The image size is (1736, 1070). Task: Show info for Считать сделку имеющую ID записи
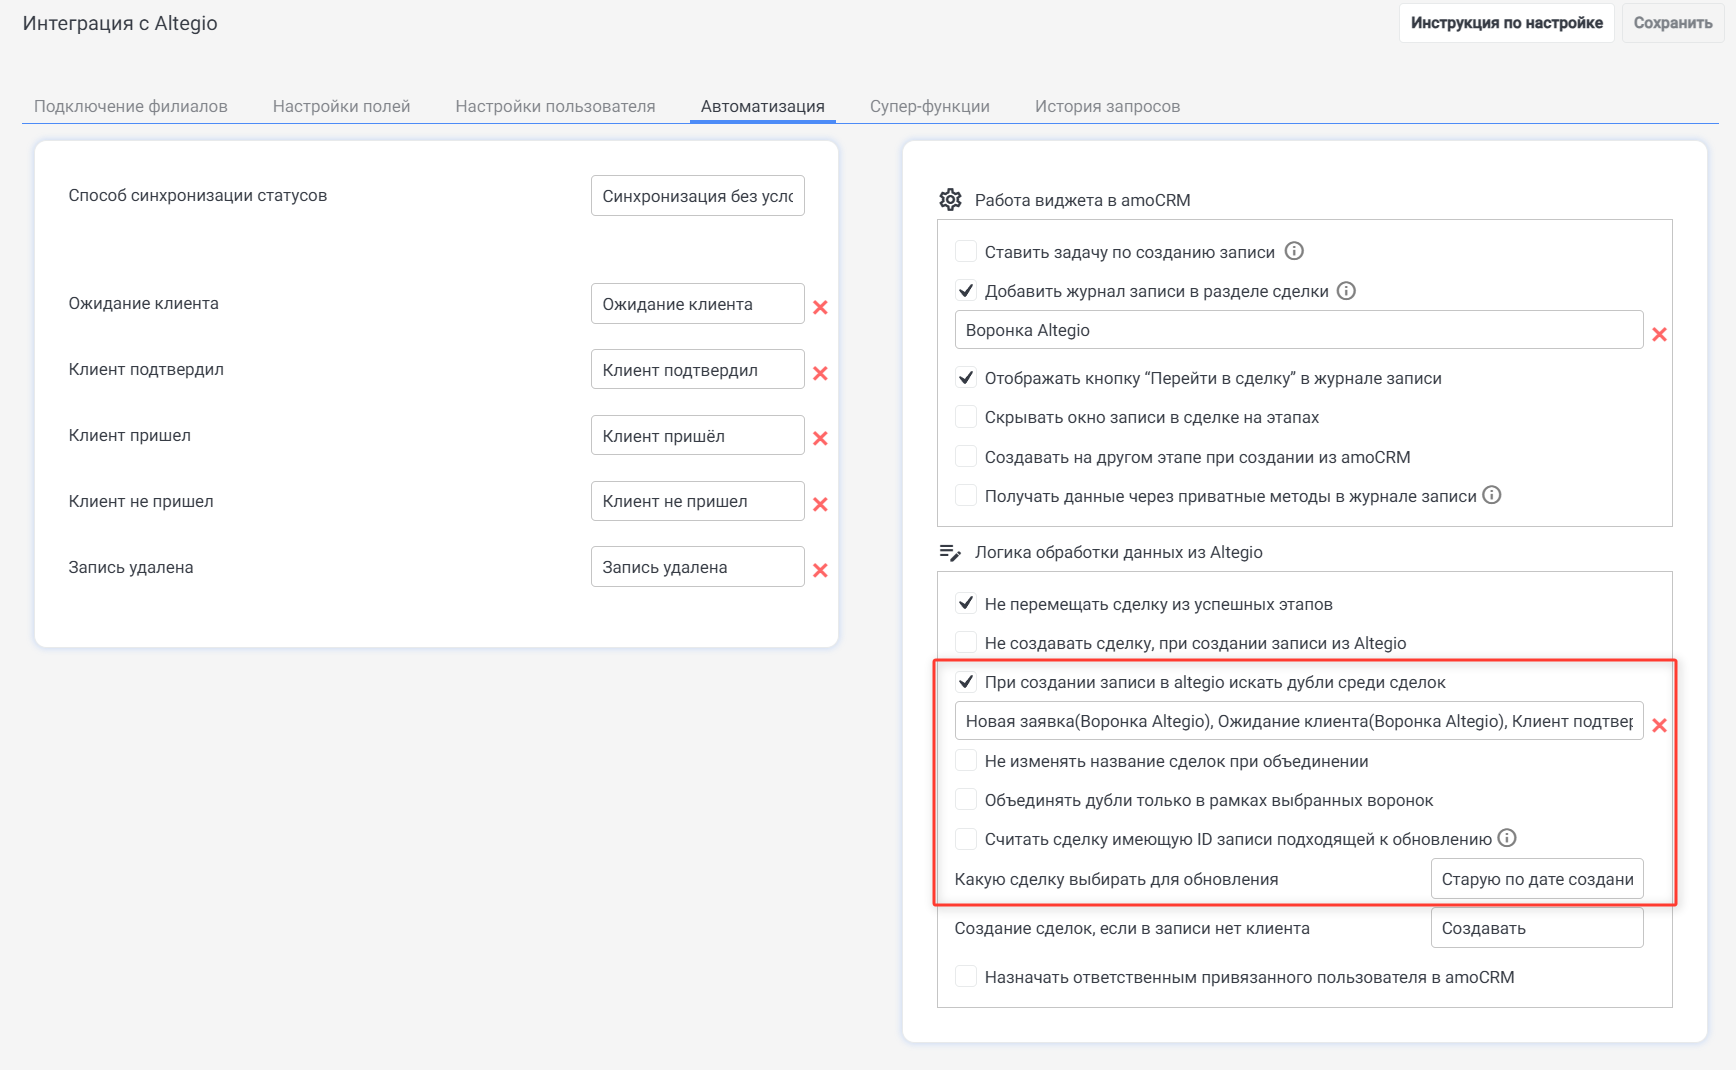[1507, 838]
